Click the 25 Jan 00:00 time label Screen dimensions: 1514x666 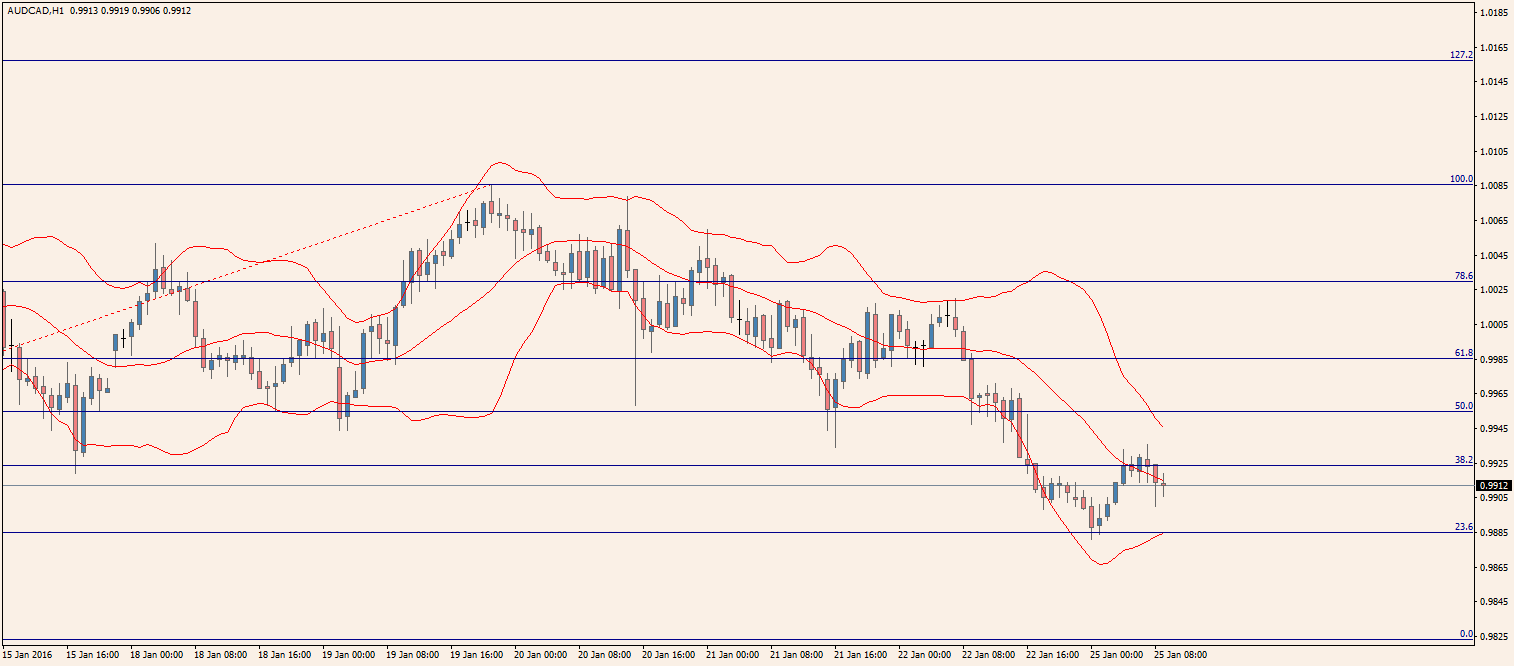(x=1117, y=655)
